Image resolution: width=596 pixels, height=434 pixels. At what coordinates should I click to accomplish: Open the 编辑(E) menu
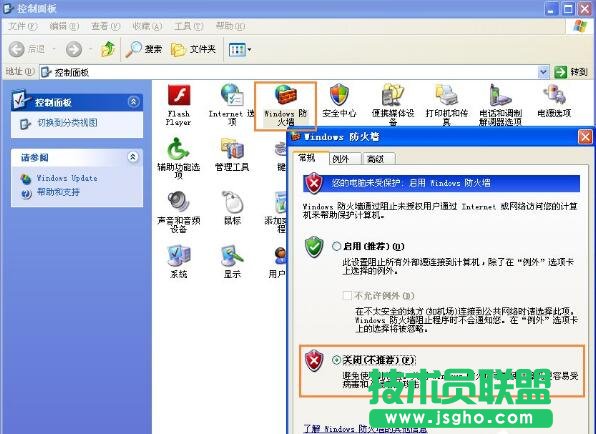[64, 26]
